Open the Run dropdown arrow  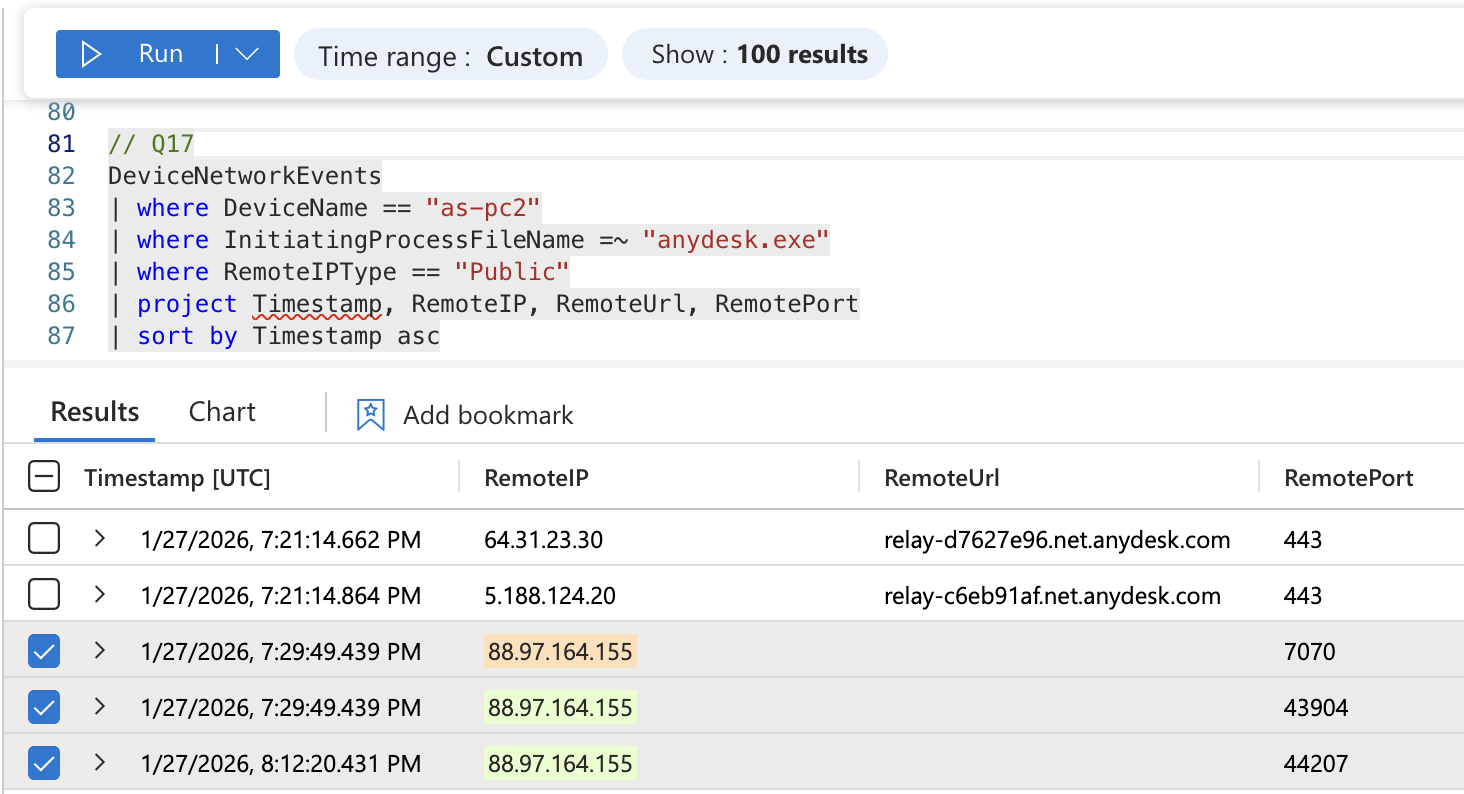coord(248,54)
